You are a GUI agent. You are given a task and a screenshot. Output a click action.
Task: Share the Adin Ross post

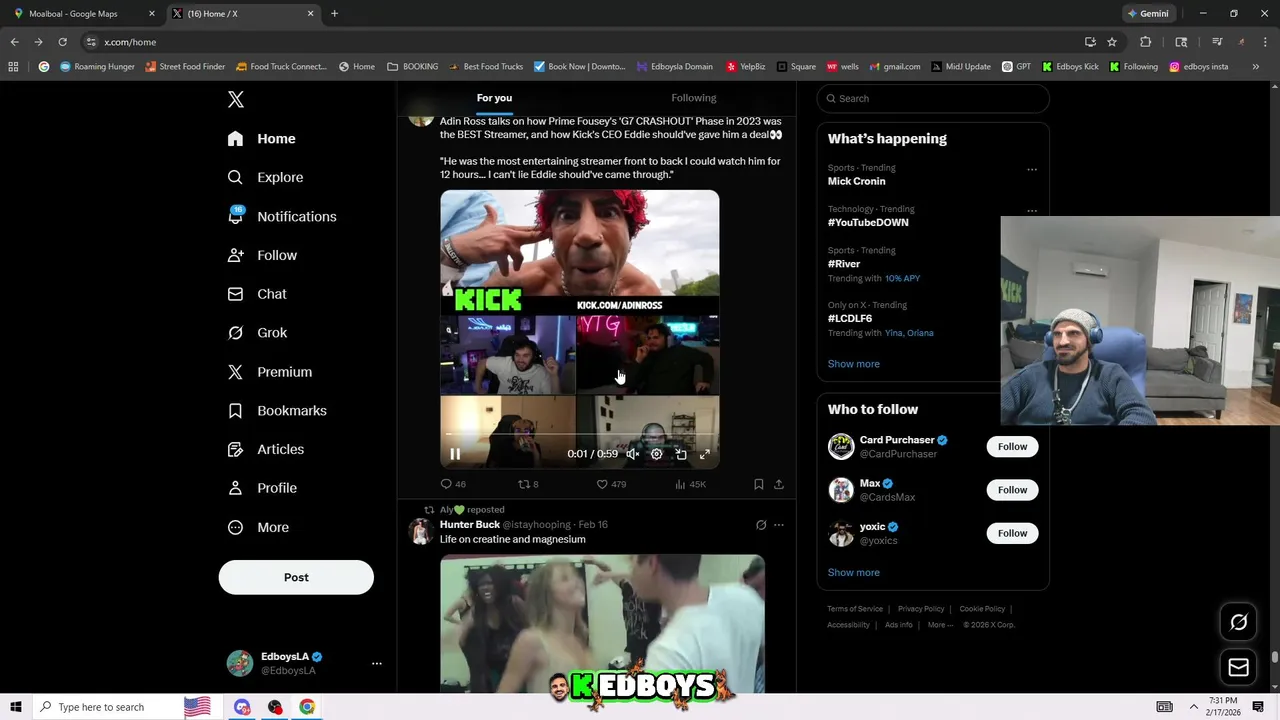click(x=779, y=484)
